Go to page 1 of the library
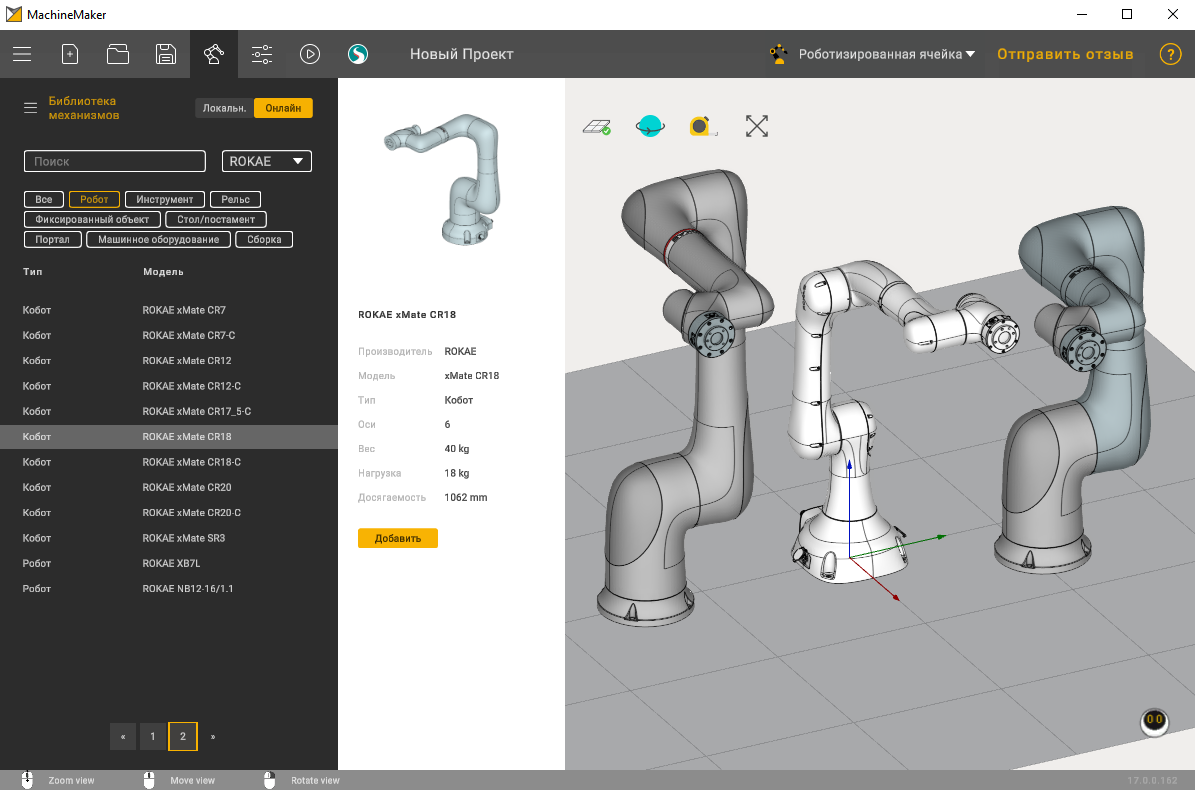The width and height of the screenshot is (1195, 790). pos(152,737)
